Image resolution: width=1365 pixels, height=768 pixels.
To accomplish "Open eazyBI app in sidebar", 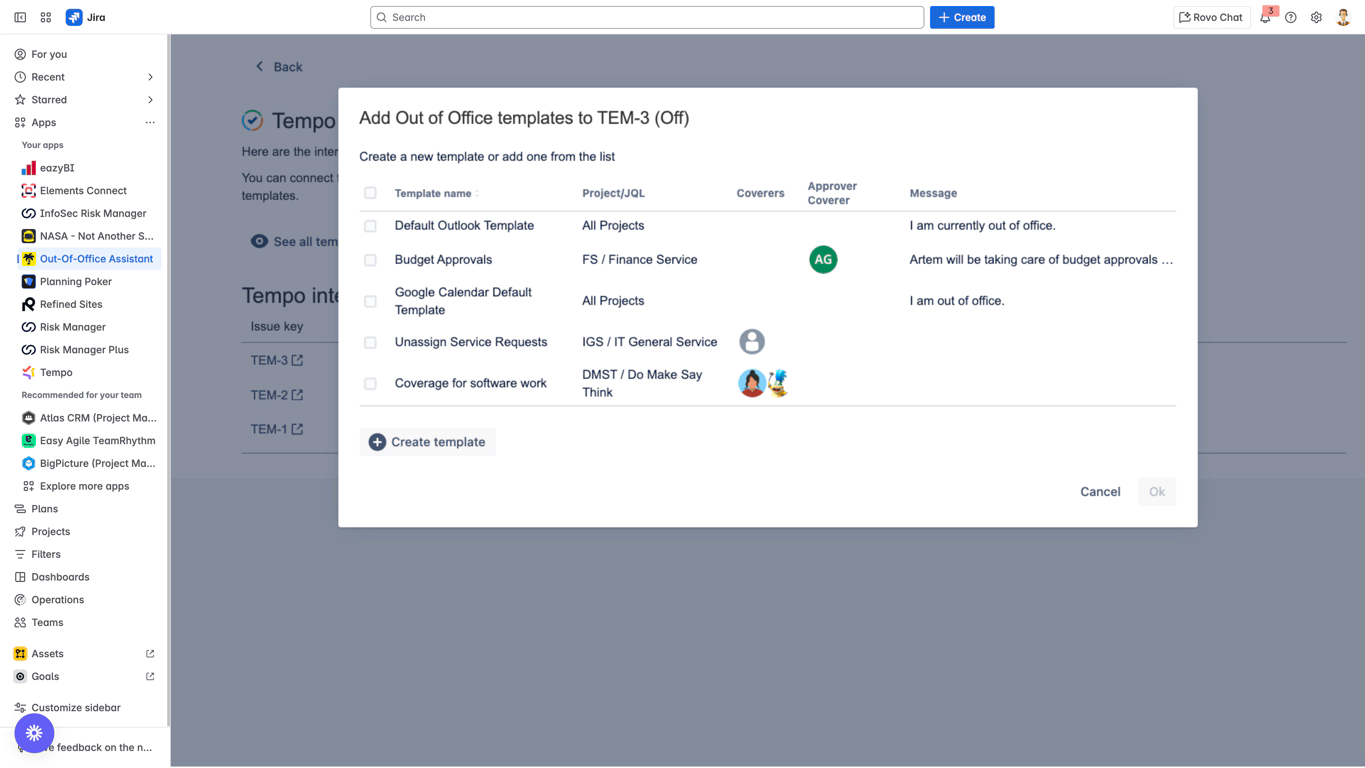I will pos(57,168).
